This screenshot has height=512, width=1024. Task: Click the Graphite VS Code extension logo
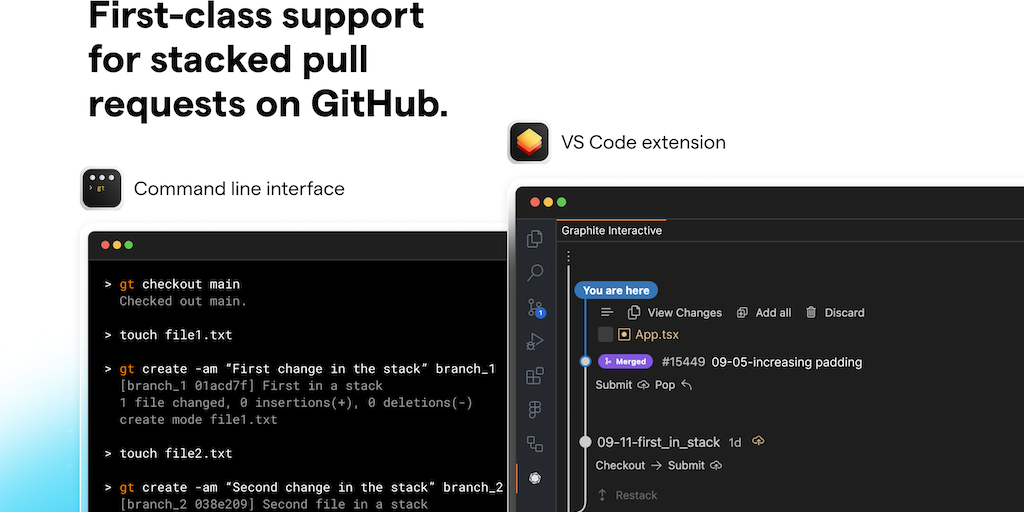coord(529,142)
